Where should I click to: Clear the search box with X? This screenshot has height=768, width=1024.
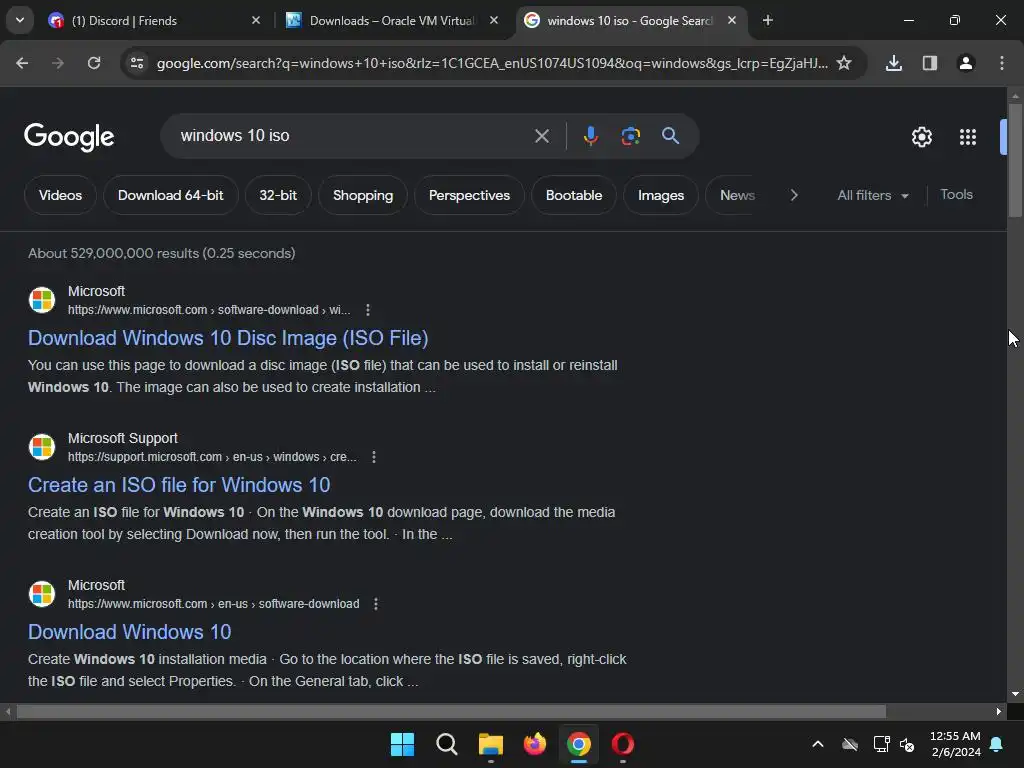pos(541,136)
